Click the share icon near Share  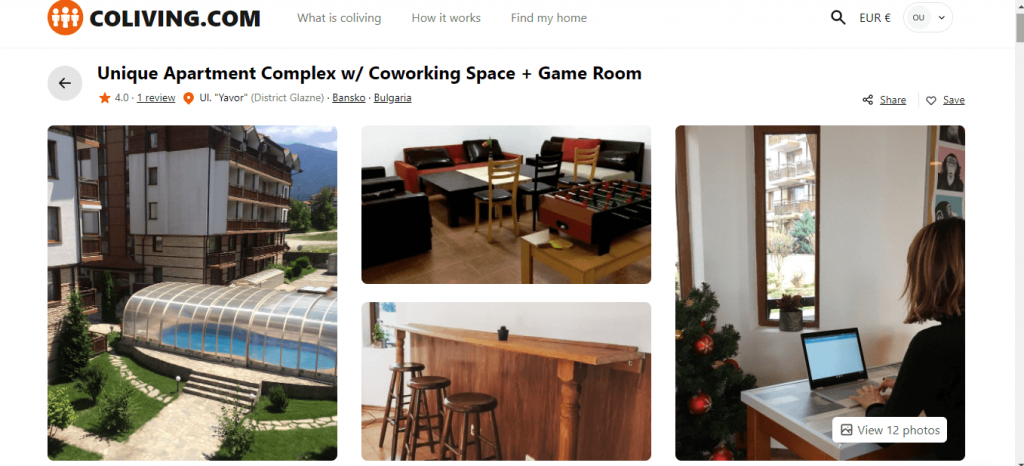click(x=868, y=100)
